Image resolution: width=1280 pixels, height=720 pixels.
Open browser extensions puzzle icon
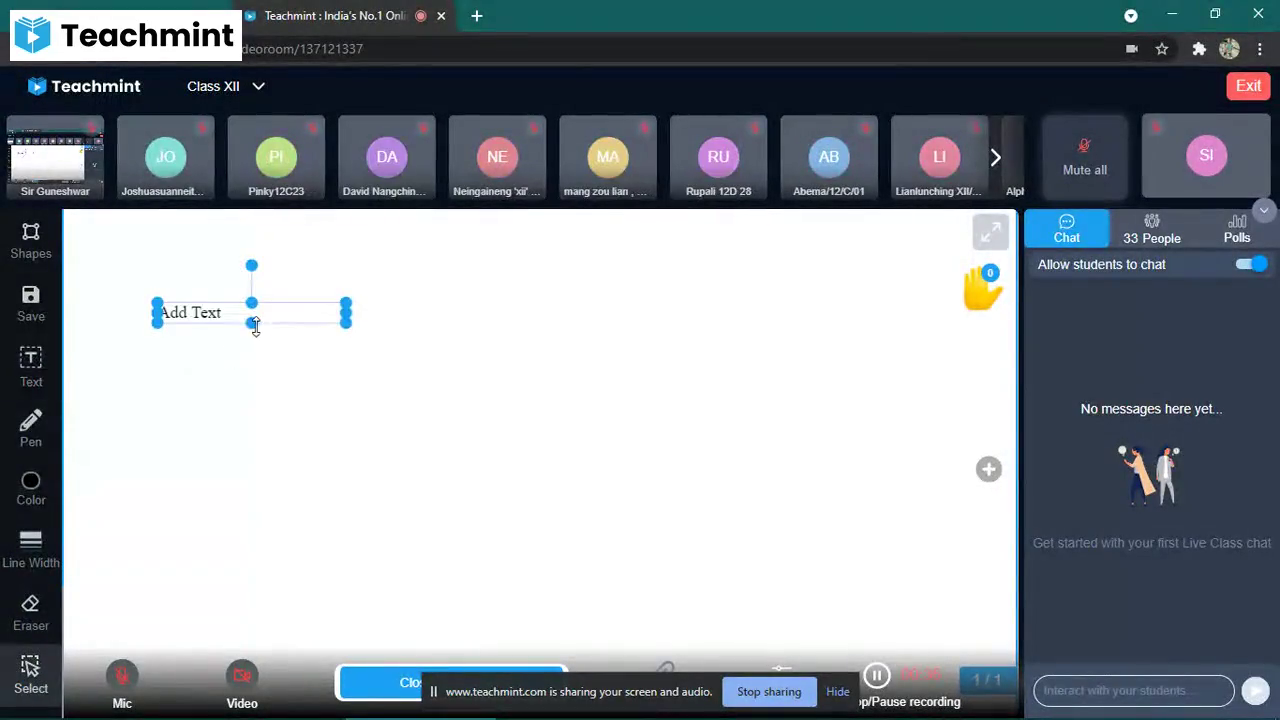[1199, 49]
